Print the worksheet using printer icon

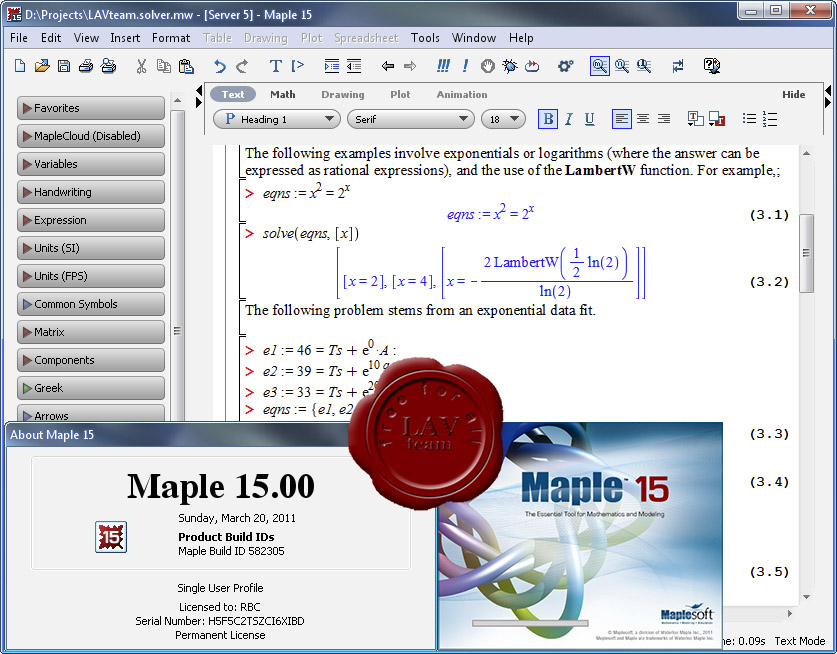(x=86, y=66)
